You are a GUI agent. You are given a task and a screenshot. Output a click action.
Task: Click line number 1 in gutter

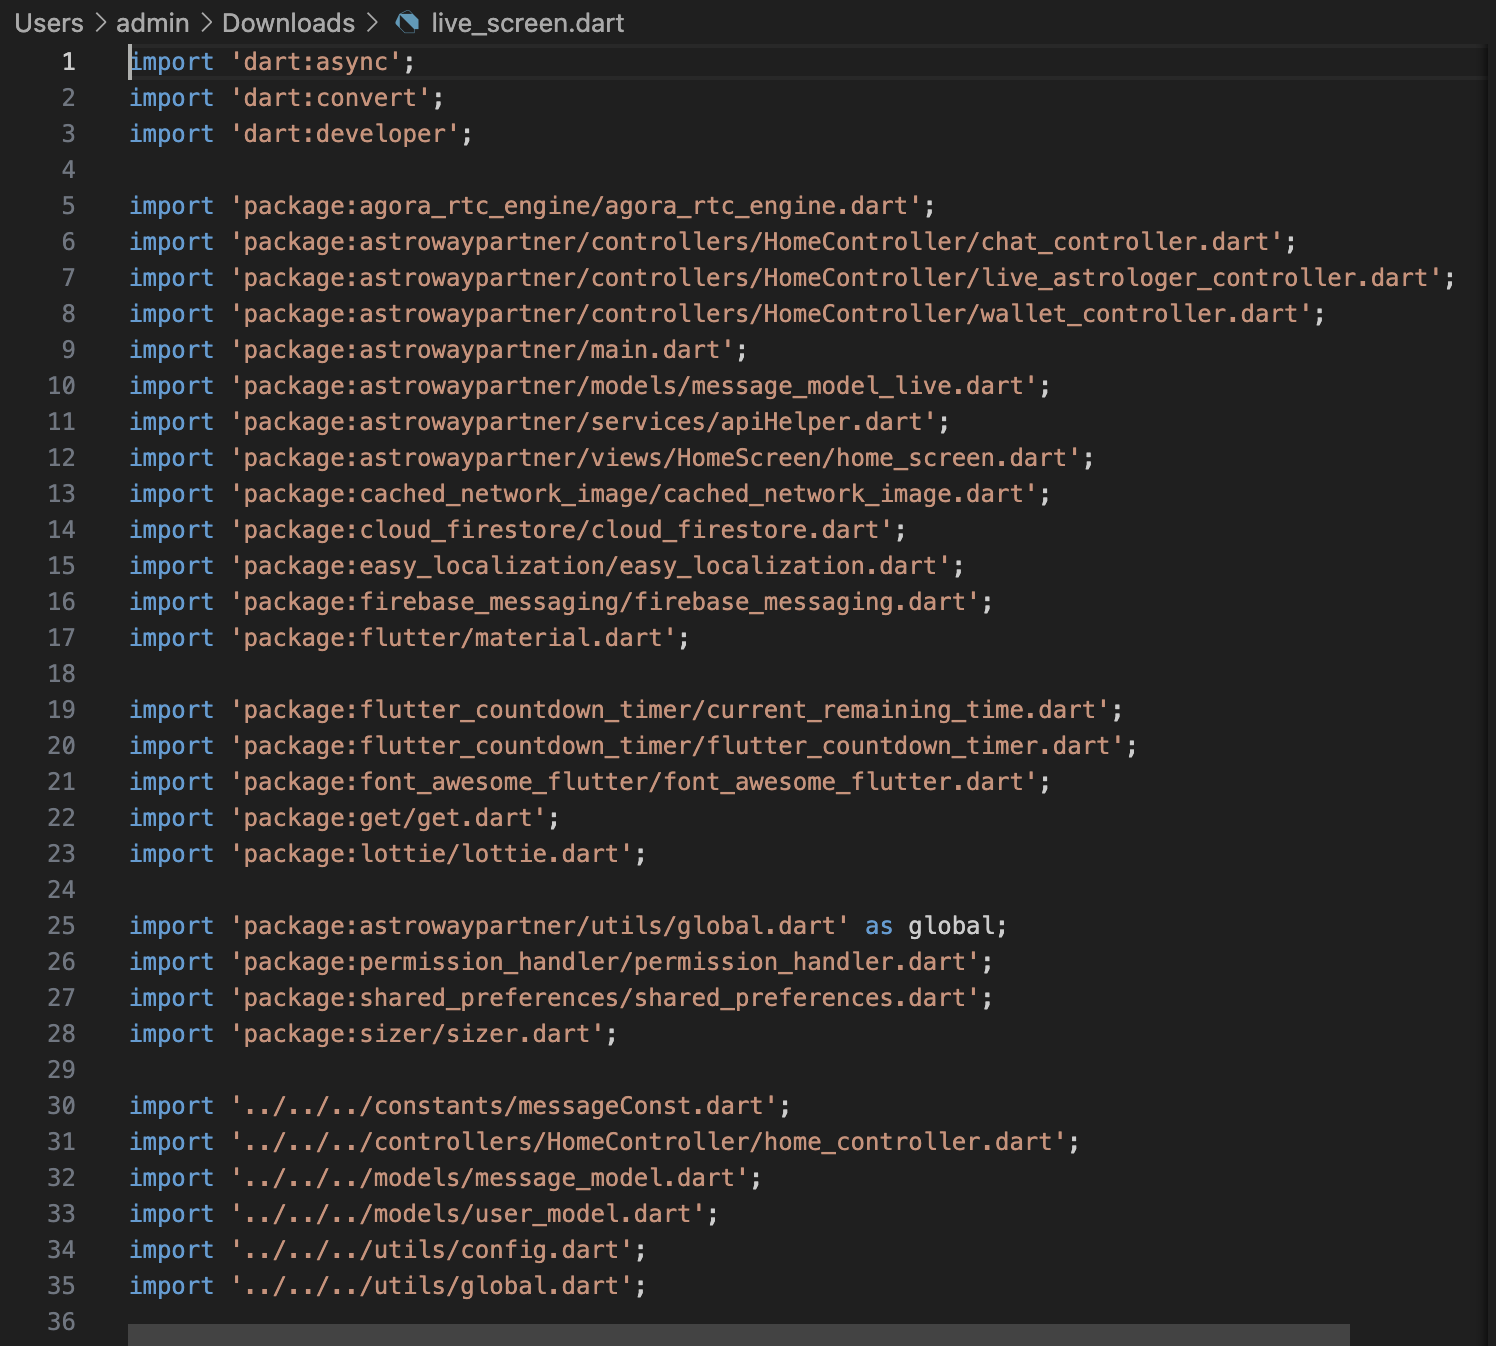[68, 62]
